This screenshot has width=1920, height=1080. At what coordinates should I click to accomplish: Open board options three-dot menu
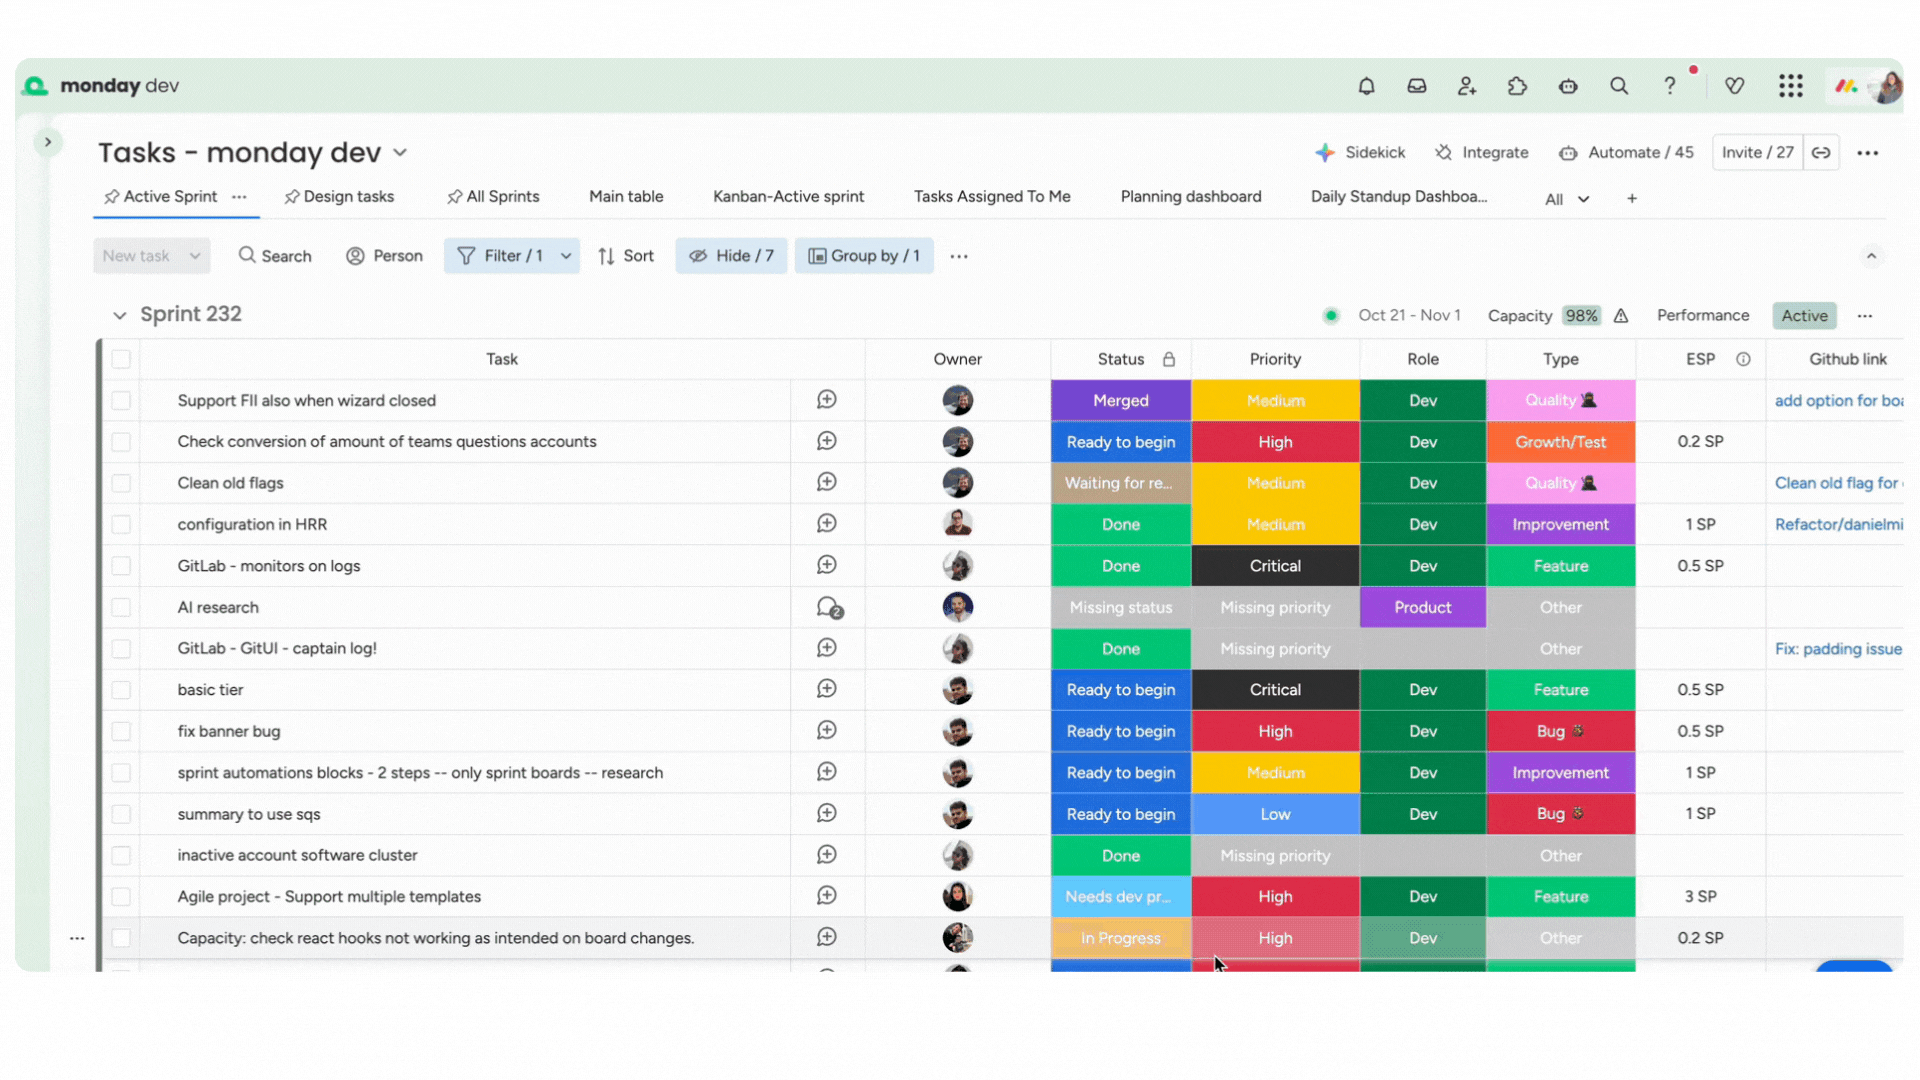click(x=1867, y=153)
